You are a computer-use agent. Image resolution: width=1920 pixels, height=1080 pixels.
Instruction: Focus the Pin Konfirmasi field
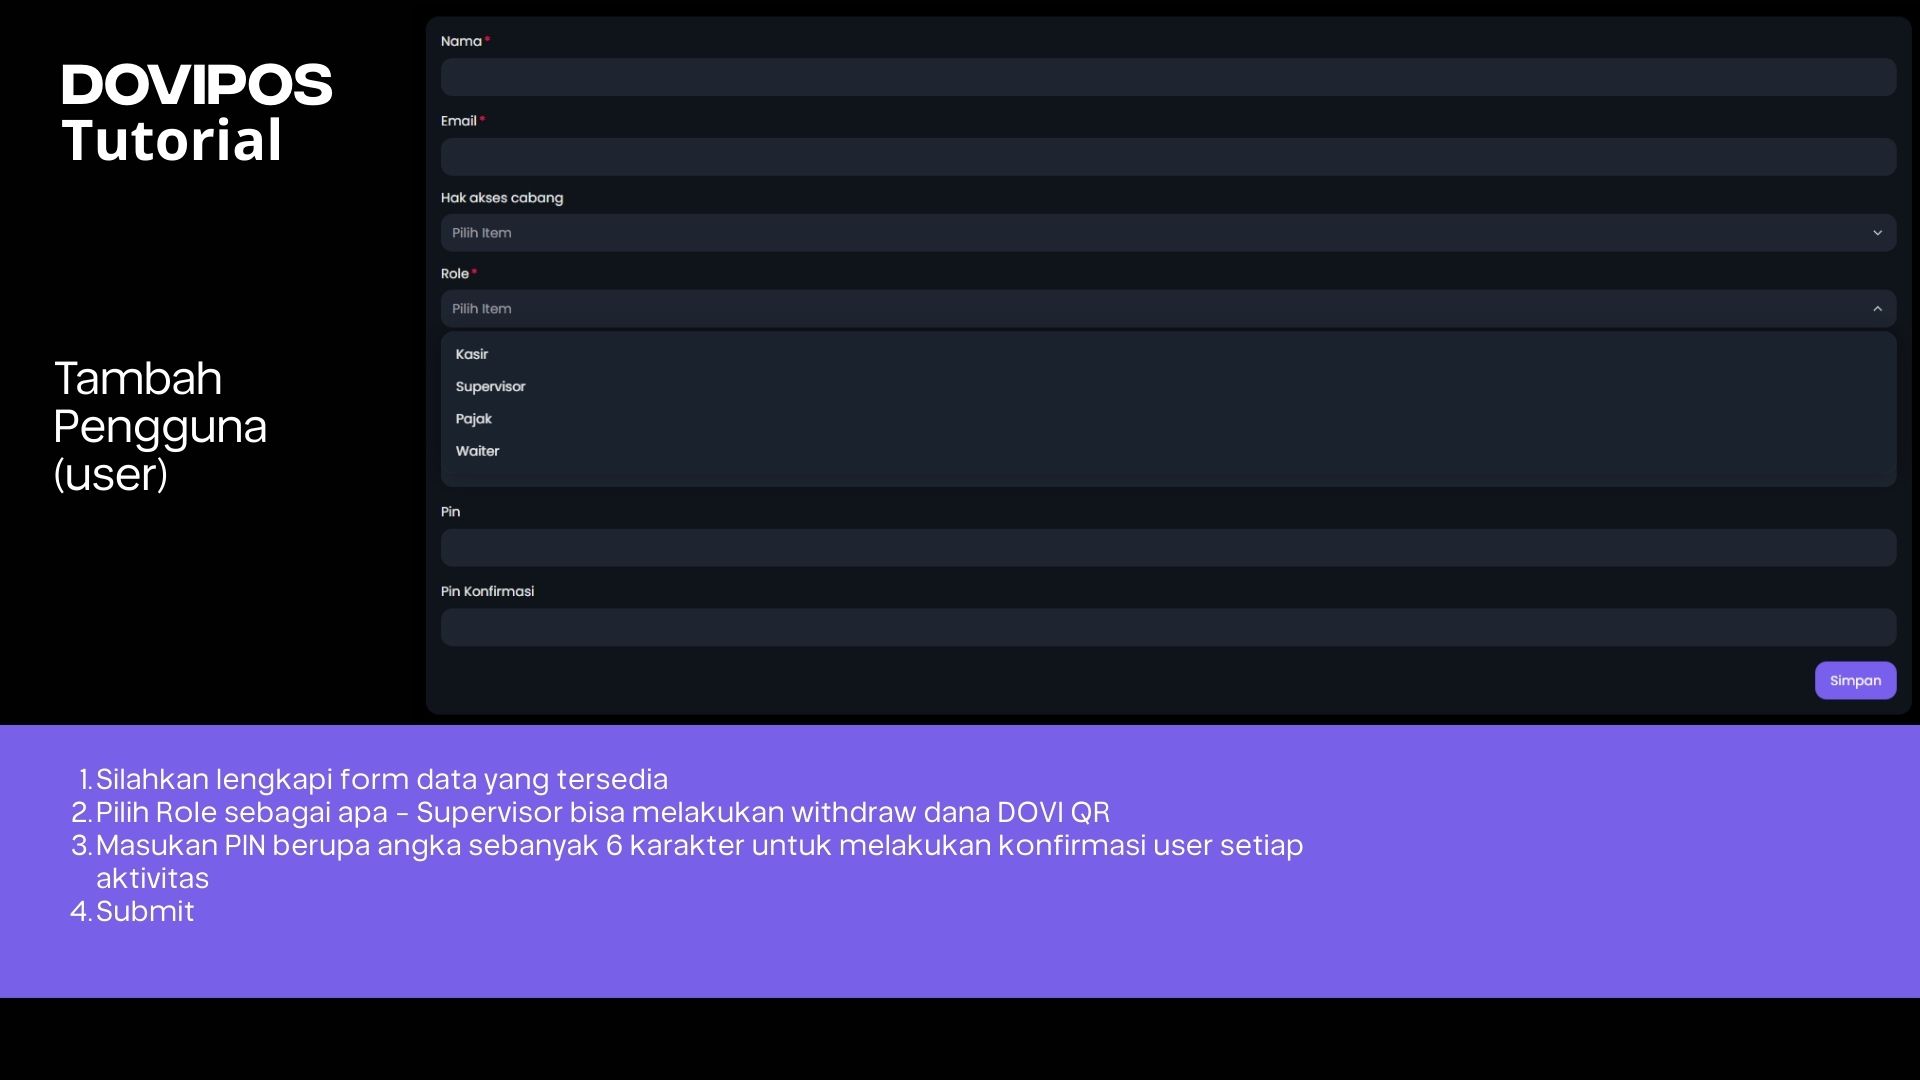(x=1167, y=628)
